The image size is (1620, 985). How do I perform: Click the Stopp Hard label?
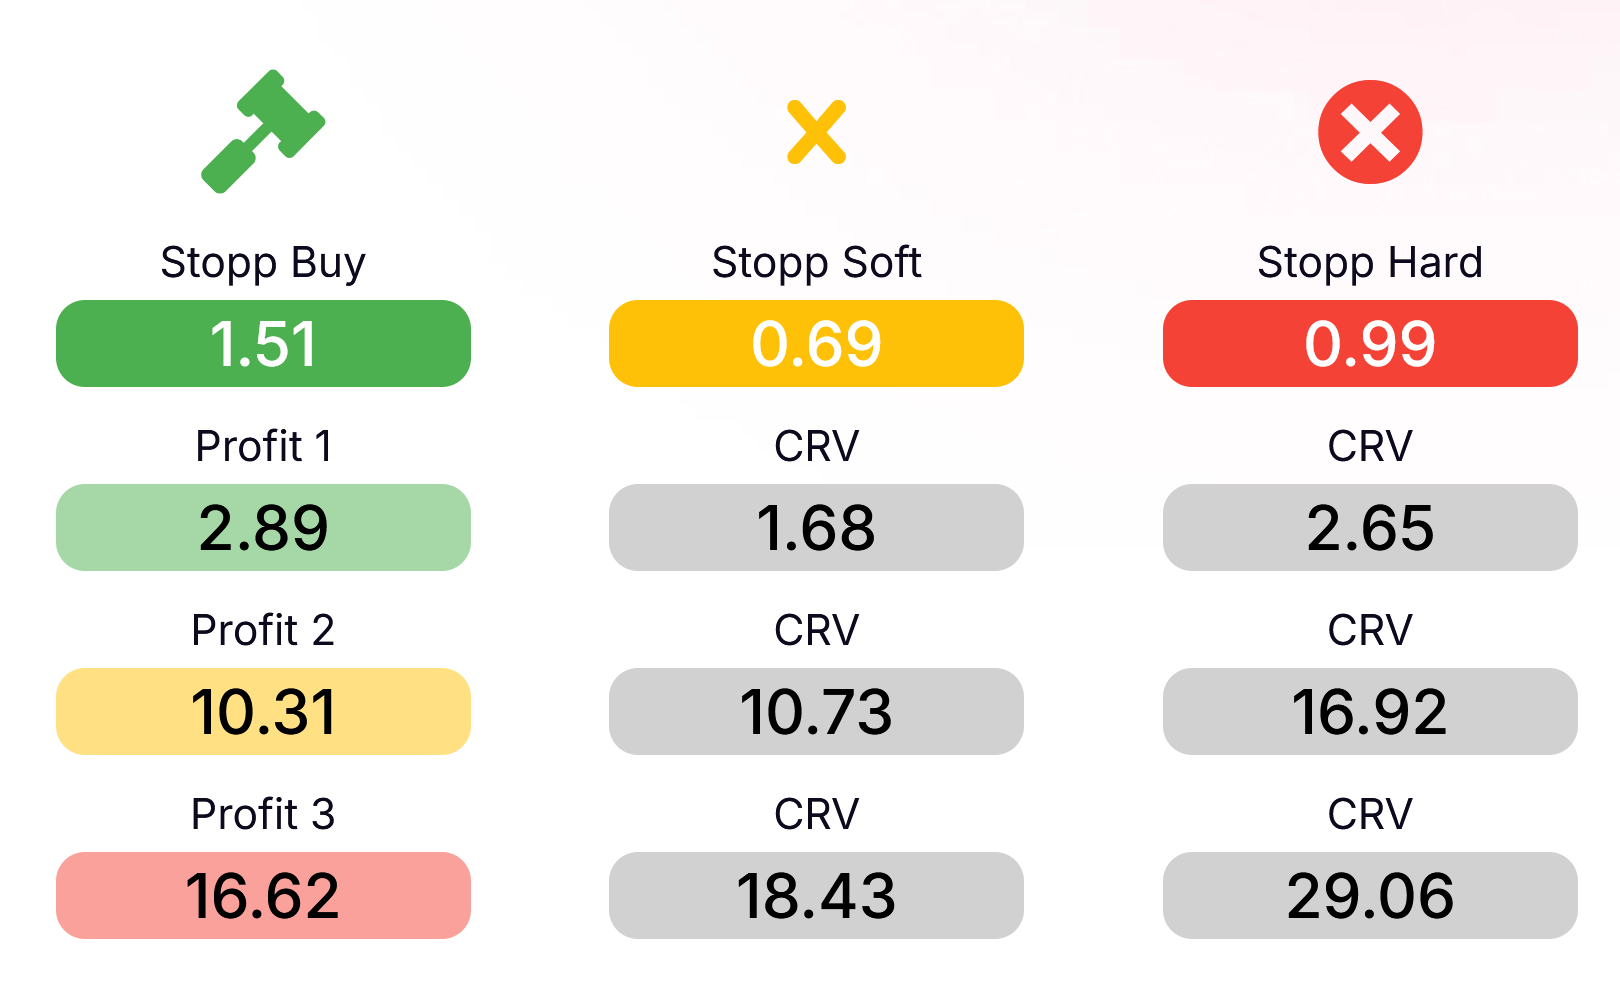(x=1369, y=263)
